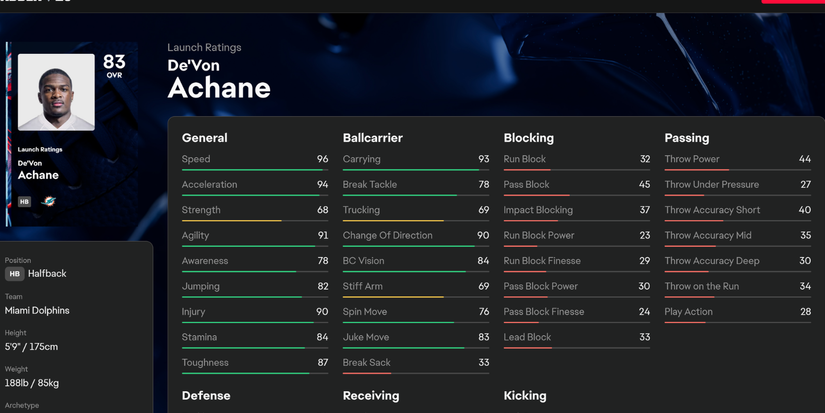Click De'Von Achane's headshot photo
This screenshot has height=413, width=825.
[56, 92]
